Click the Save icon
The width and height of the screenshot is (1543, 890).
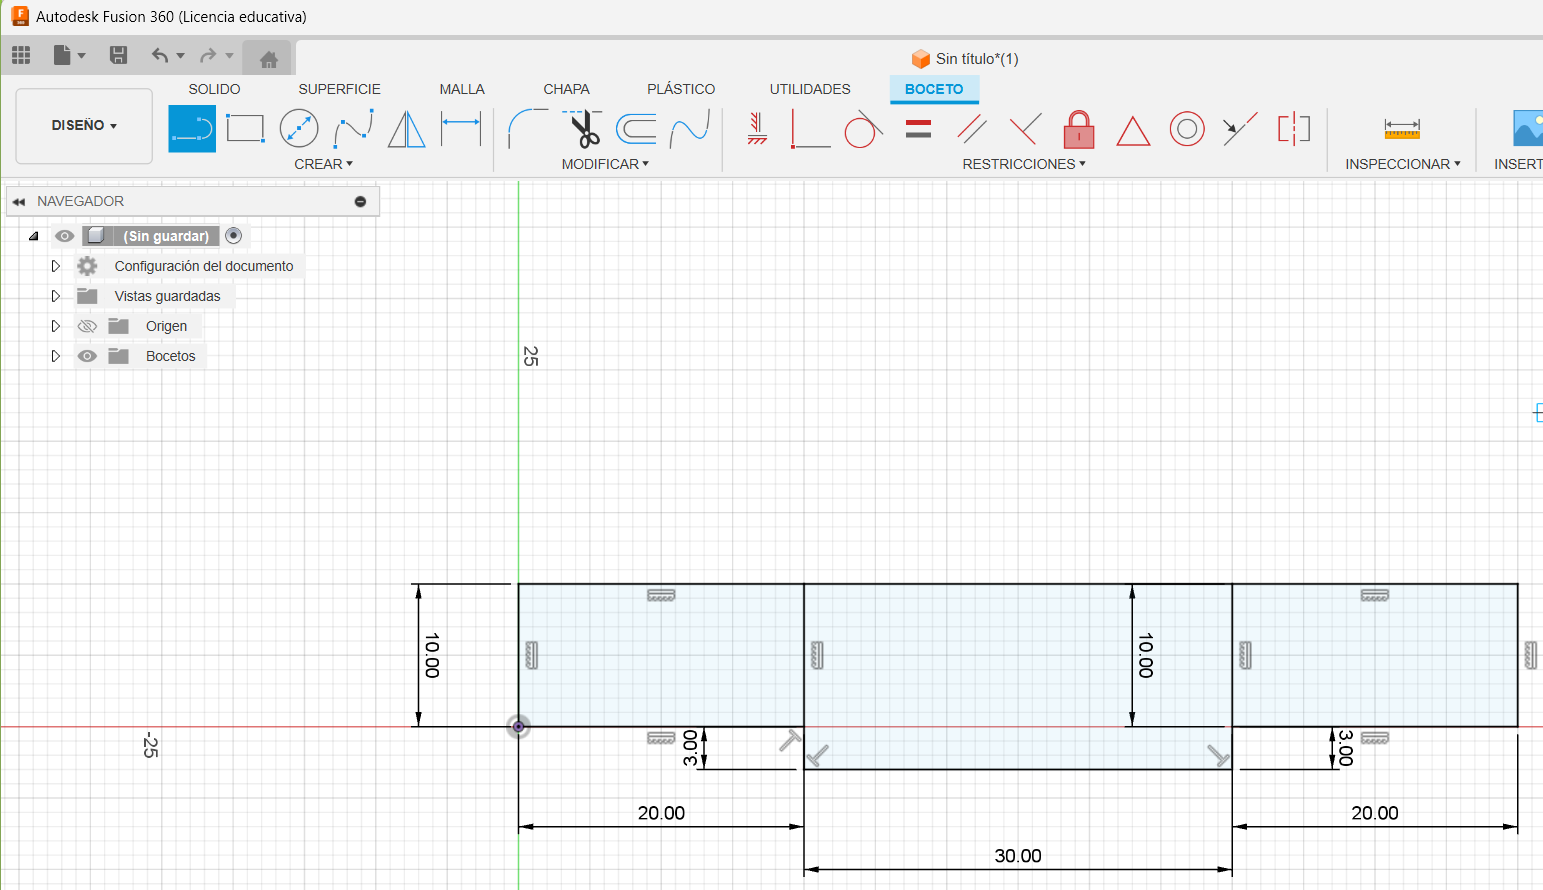point(118,55)
